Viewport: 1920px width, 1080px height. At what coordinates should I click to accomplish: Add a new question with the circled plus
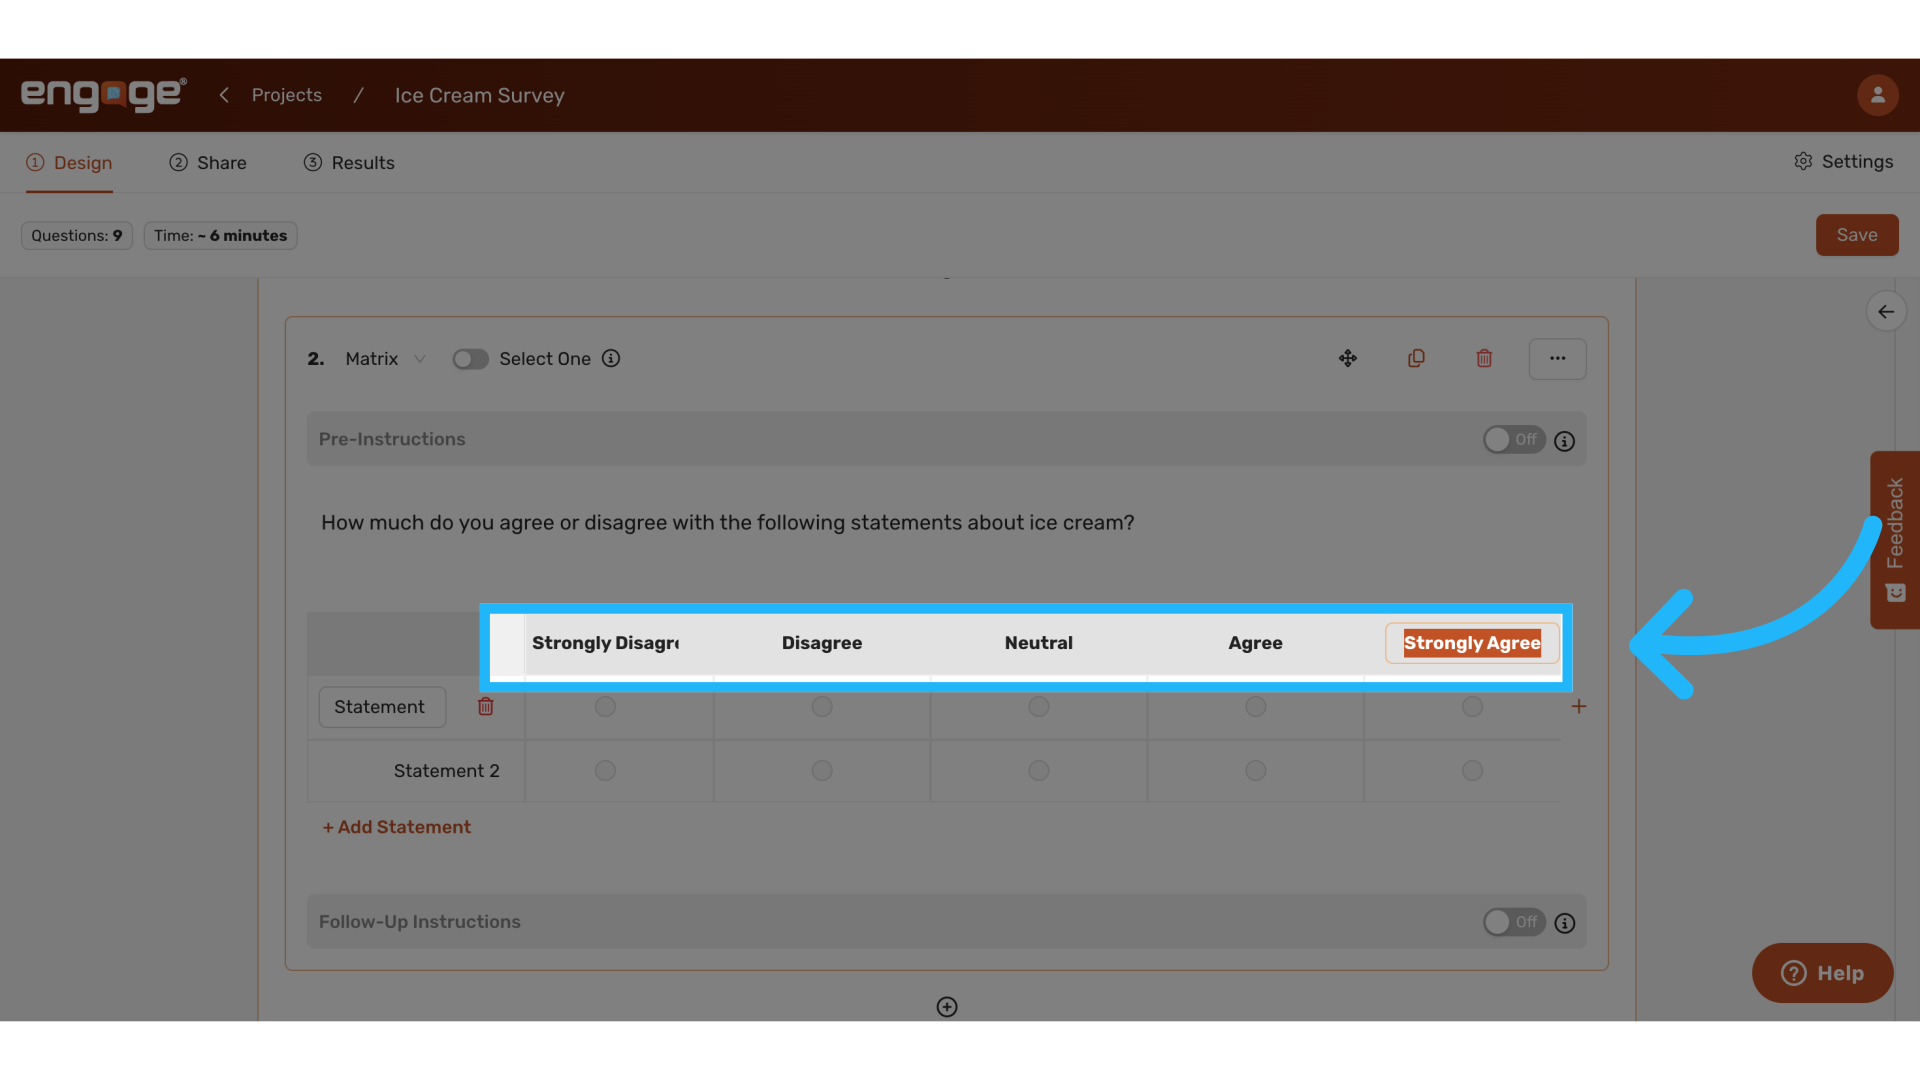(947, 1007)
